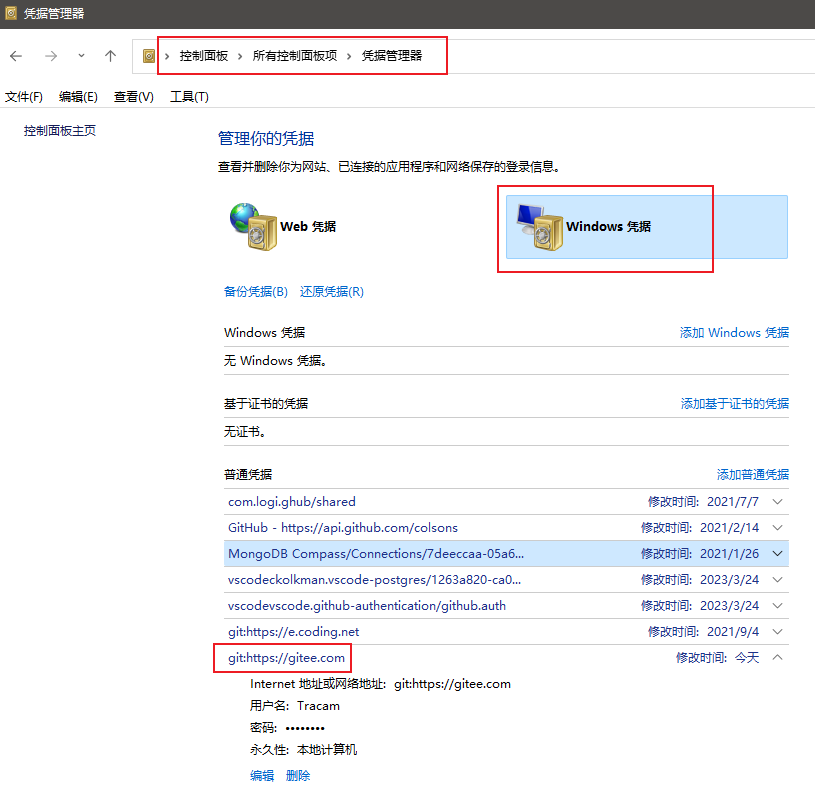Expand the GitHub credential row chevron
The width and height of the screenshot is (815, 788).
click(x=778, y=527)
